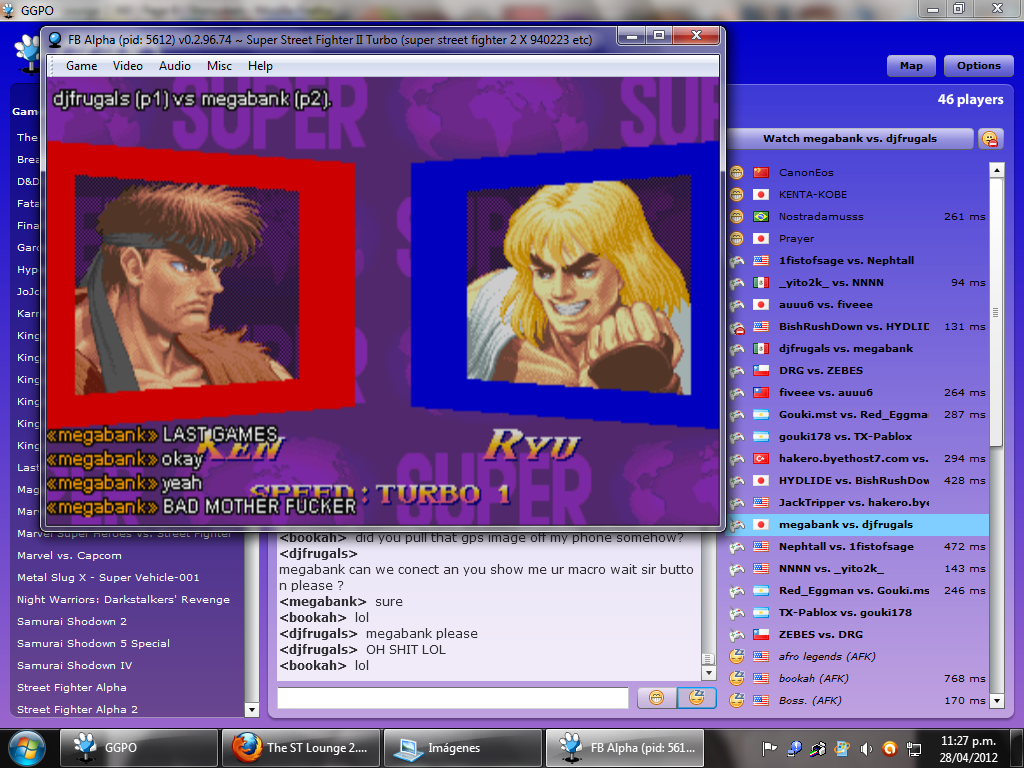The width and height of the screenshot is (1024, 768).
Task: Select match fiveee vs. auuu6
Action: pos(858,392)
